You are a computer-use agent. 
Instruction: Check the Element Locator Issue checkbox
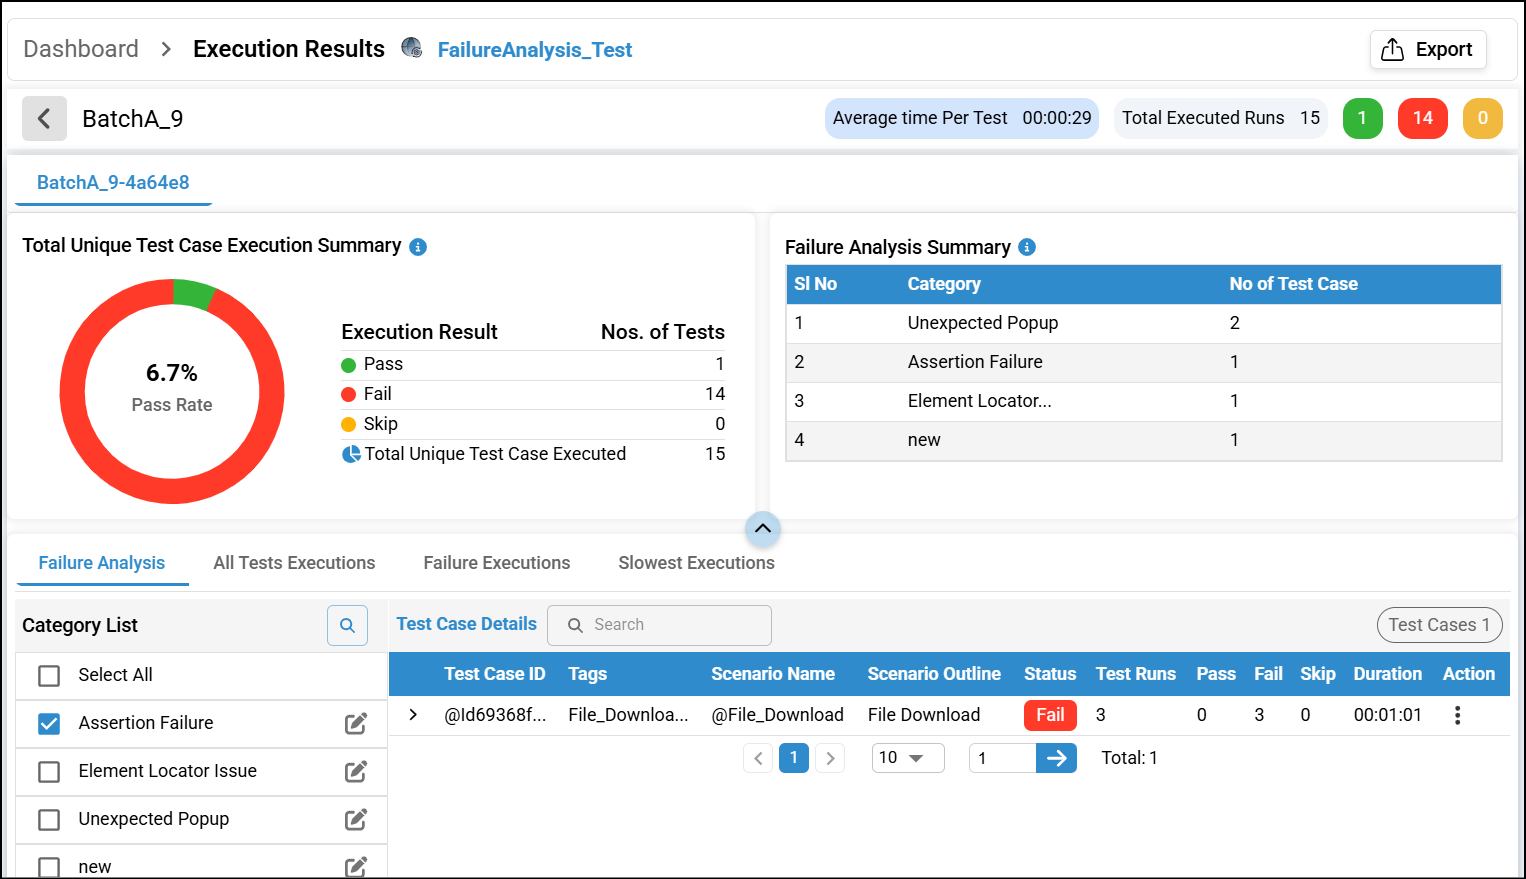[49, 772]
